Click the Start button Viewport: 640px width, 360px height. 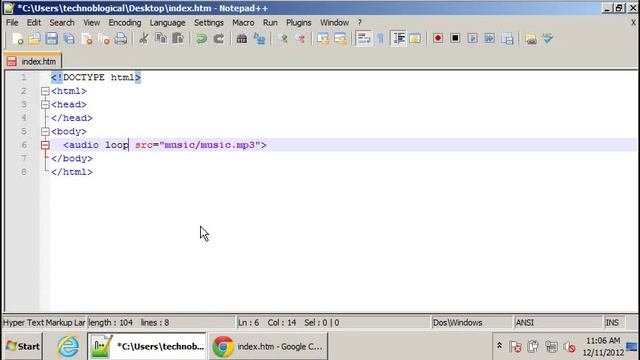point(23,347)
